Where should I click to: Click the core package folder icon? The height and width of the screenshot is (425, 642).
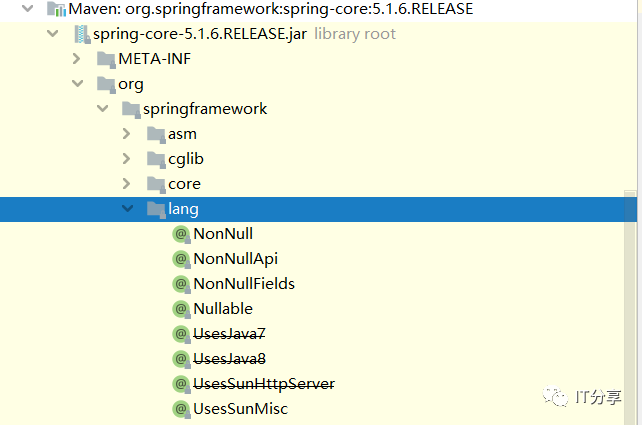click(x=156, y=184)
